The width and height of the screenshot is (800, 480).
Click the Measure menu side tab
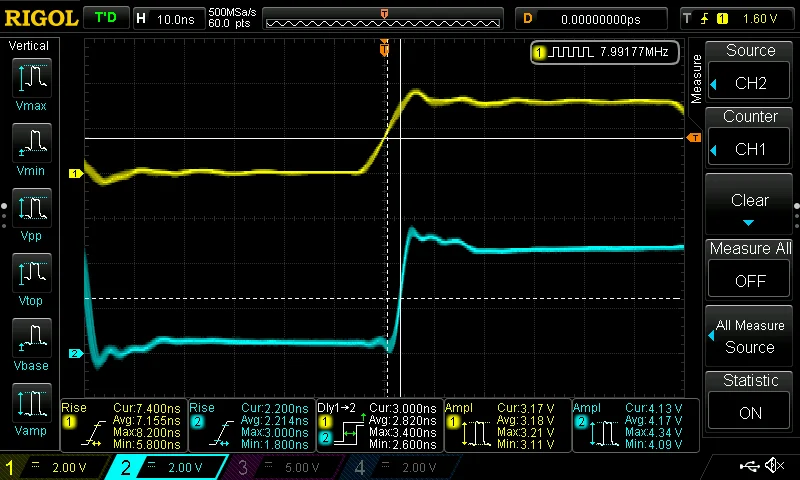click(696, 79)
